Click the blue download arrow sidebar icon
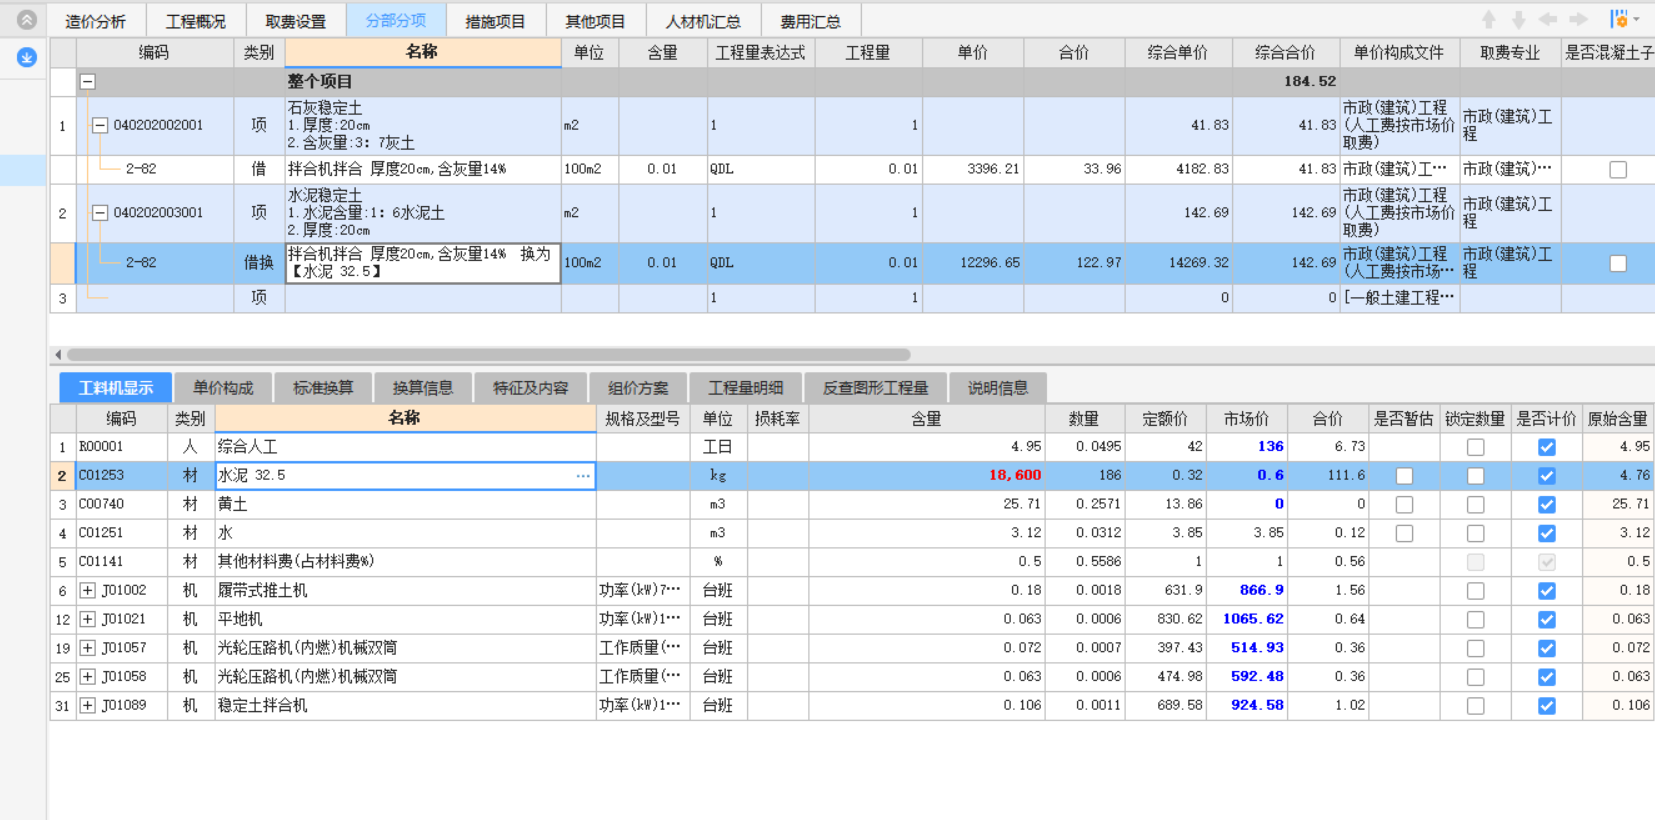The image size is (1655, 820). pyautogui.click(x=27, y=57)
